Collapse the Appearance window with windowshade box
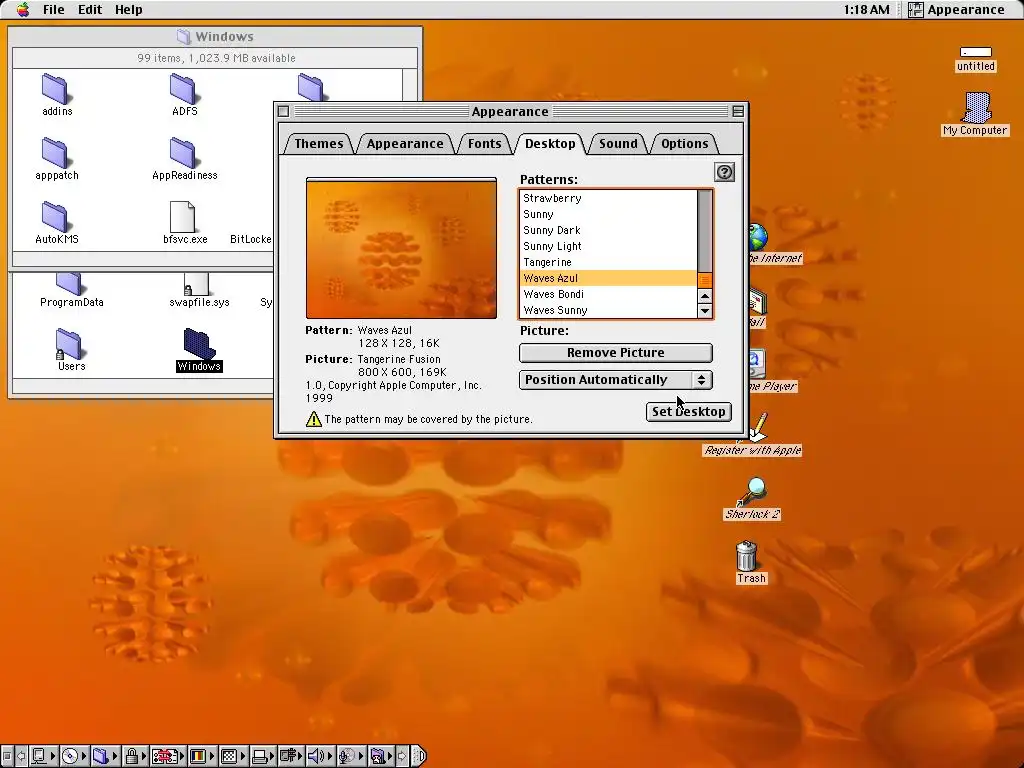The image size is (1024, 768). (x=738, y=111)
